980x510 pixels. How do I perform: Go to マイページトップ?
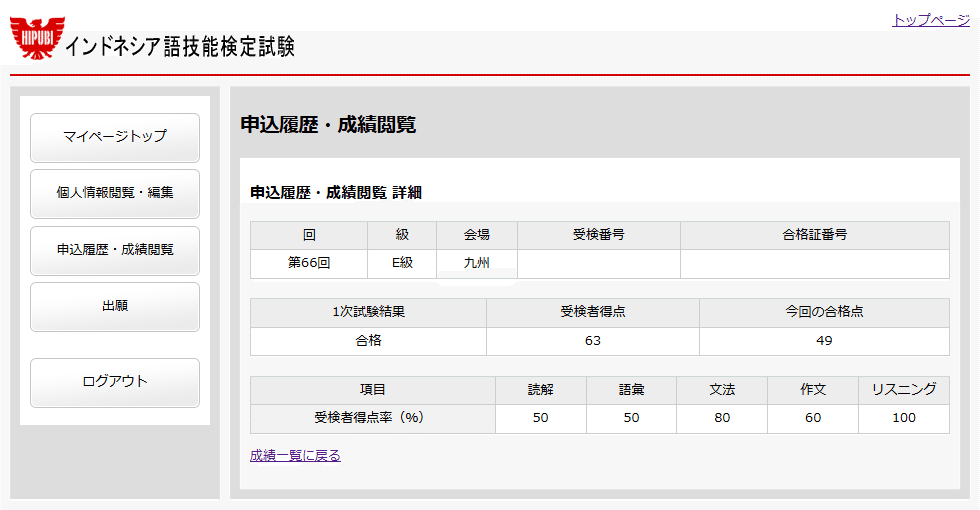click(115, 138)
